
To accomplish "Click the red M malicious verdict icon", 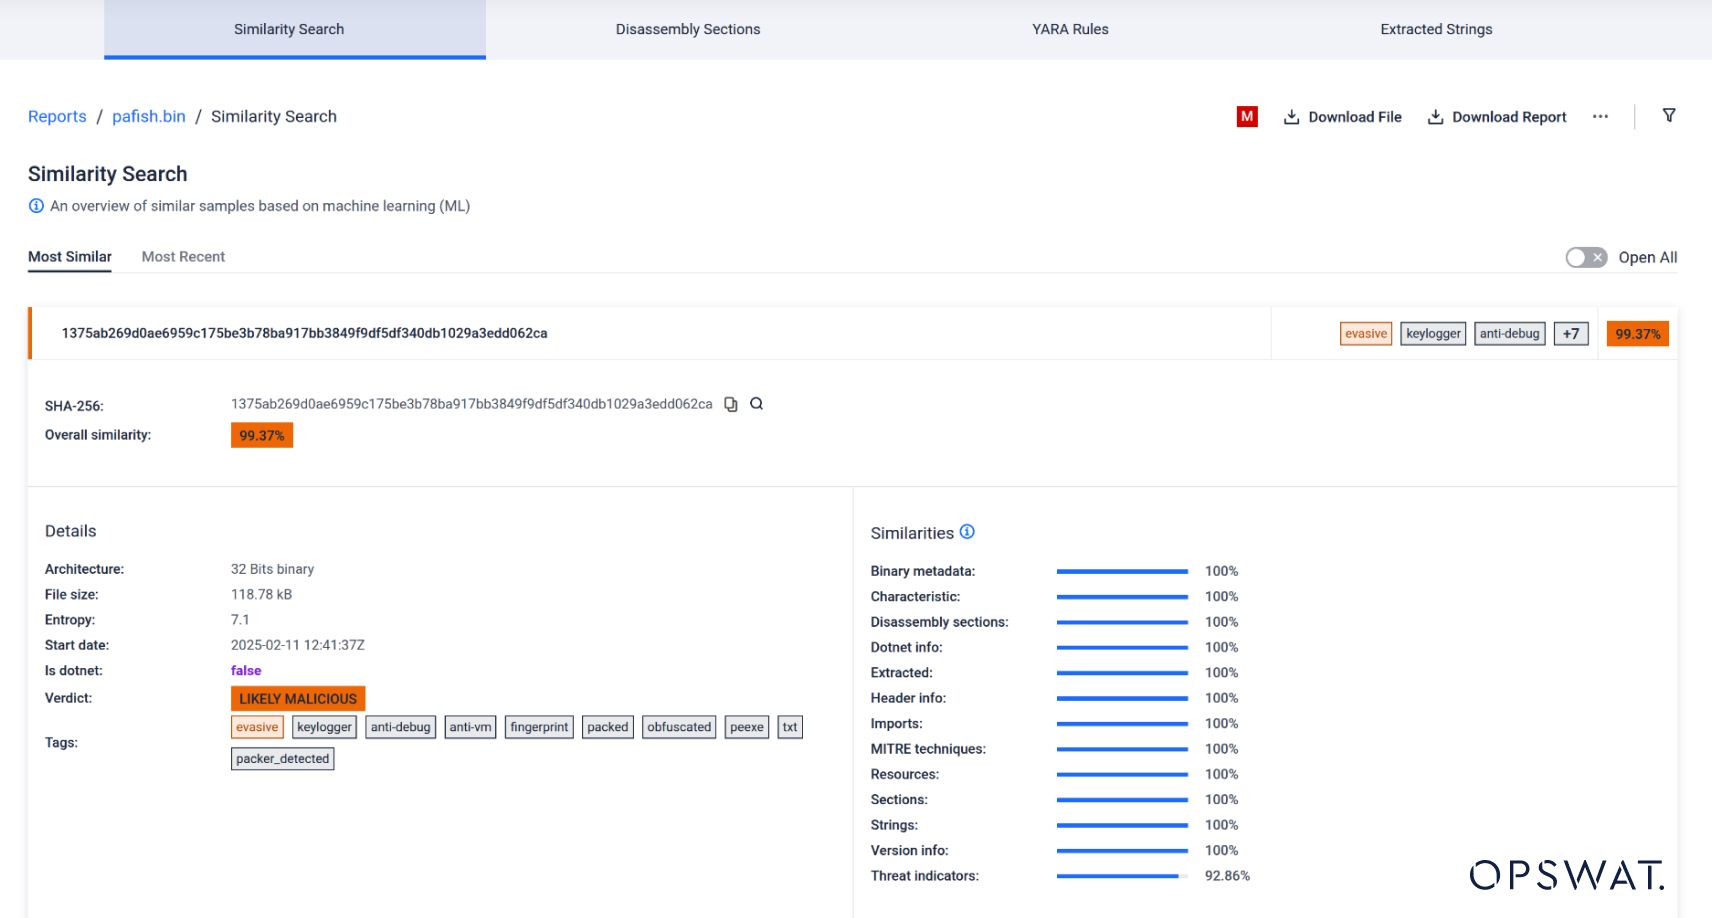I will click(x=1246, y=117).
